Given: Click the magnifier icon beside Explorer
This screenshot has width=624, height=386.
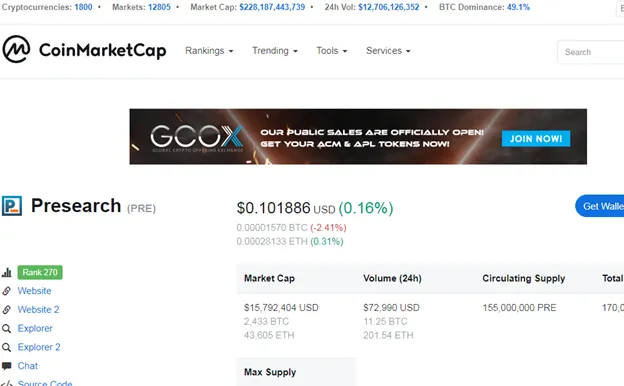Looking at the screenshot, I should coord(6,328).
